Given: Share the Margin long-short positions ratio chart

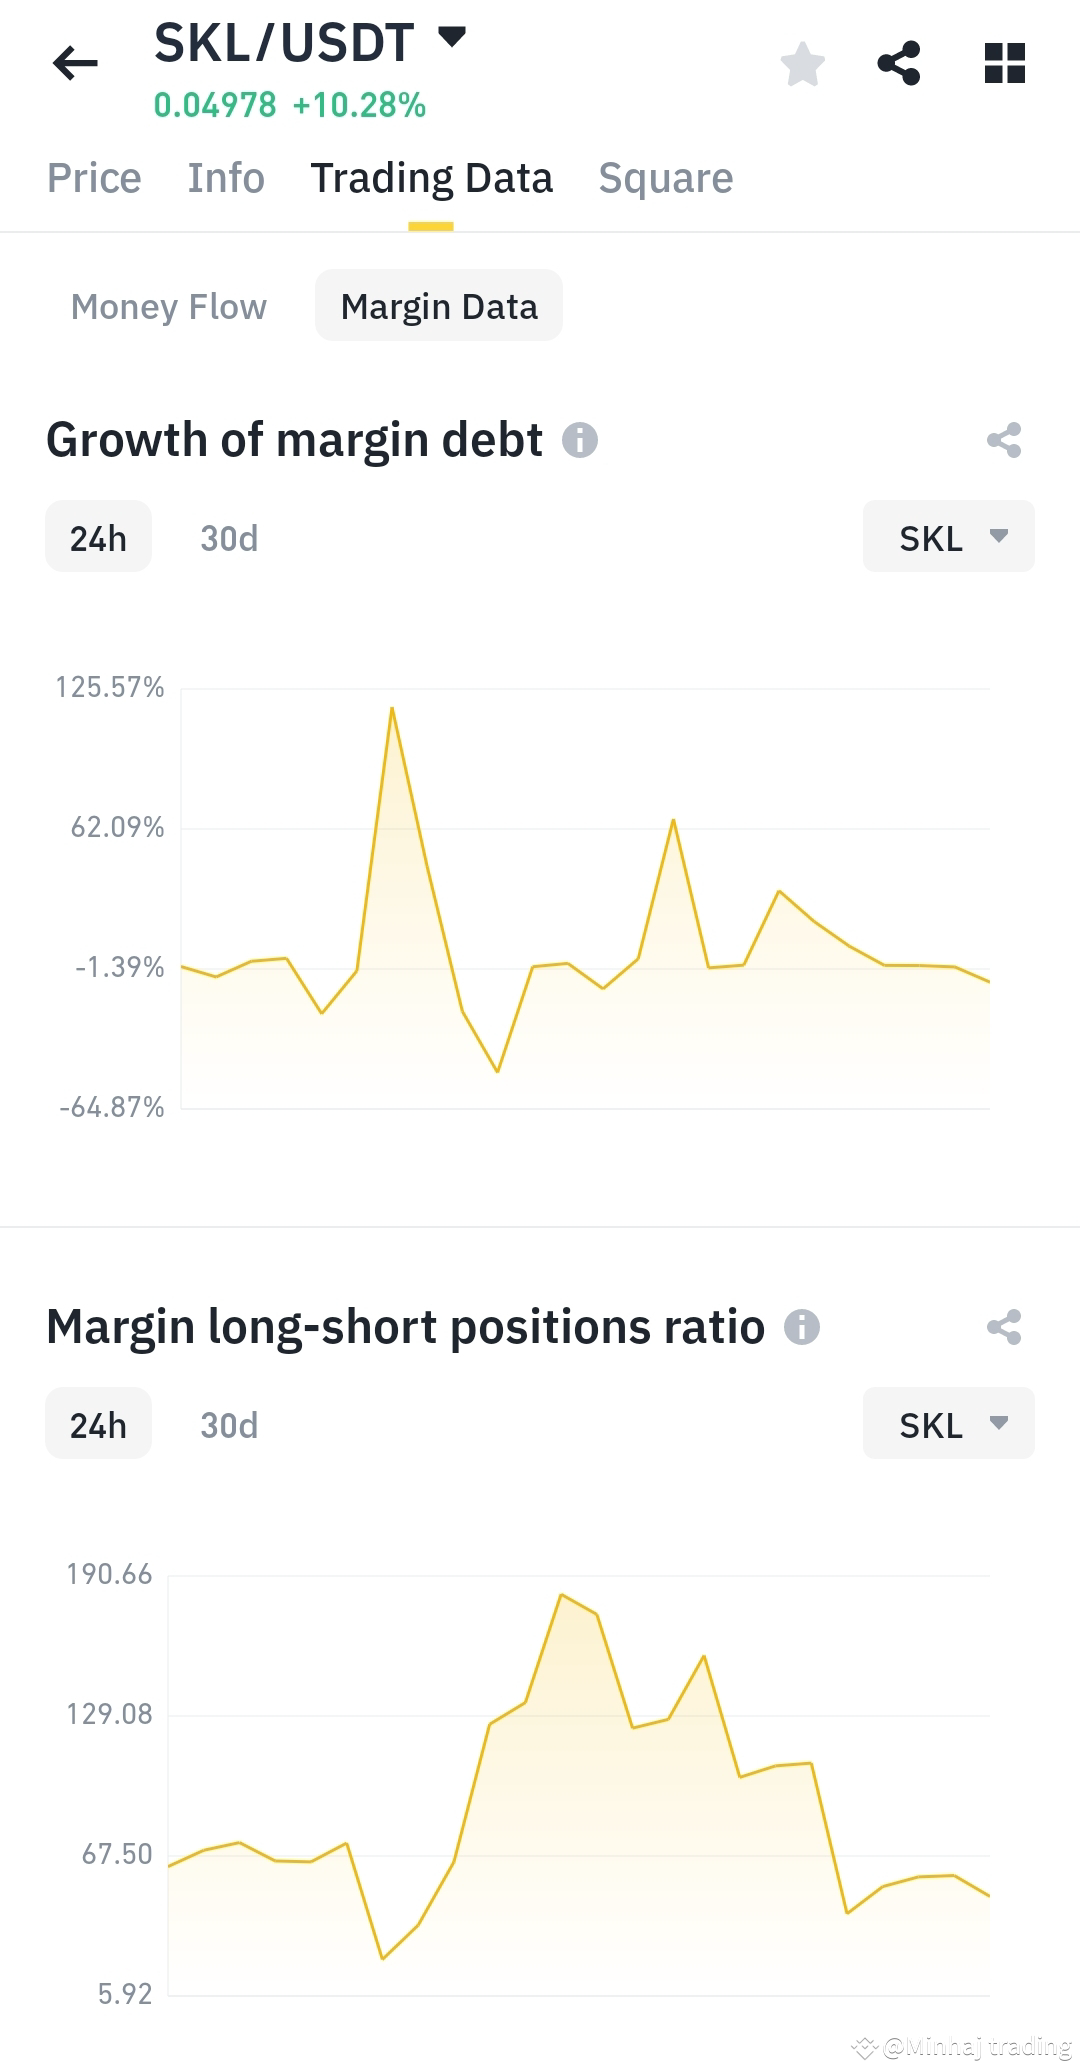Looking at the screenshot, I should 1005,1326.
